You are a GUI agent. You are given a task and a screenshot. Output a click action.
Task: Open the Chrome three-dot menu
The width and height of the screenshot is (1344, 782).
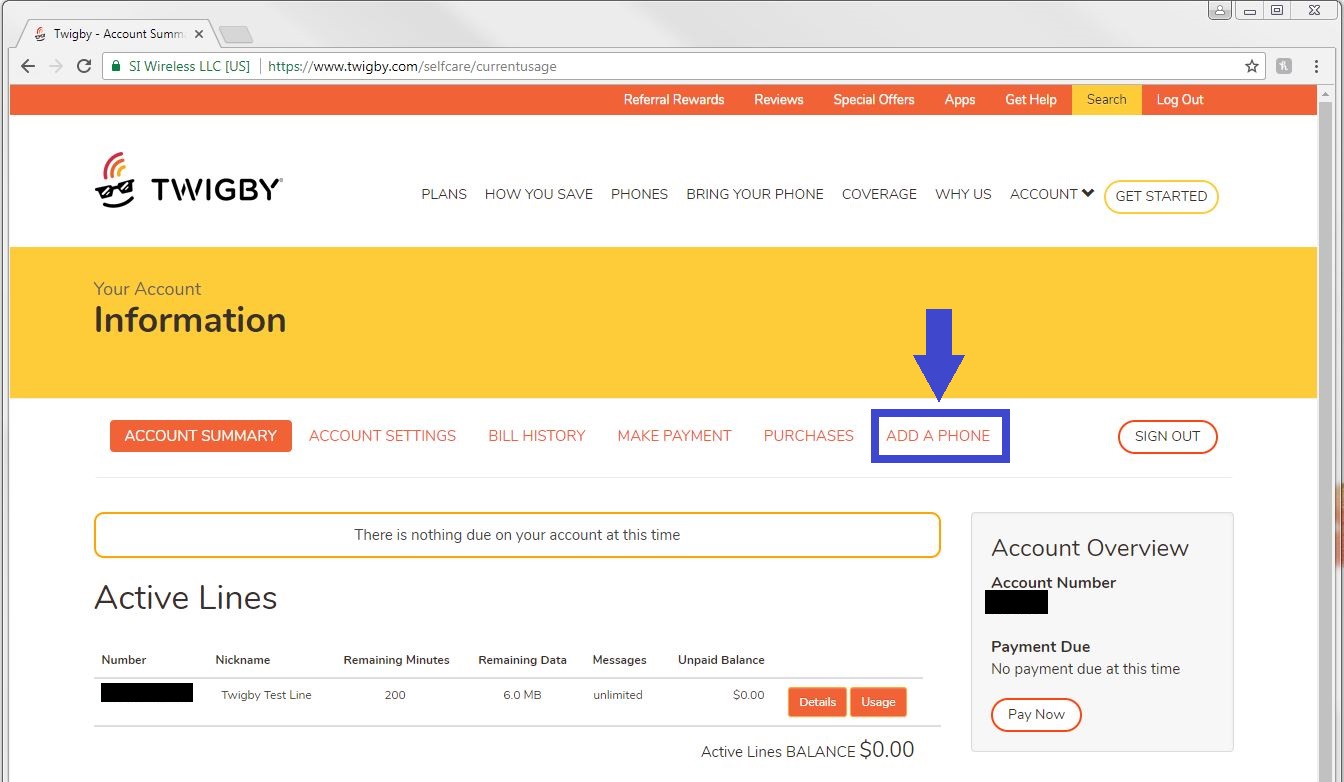1315,66
